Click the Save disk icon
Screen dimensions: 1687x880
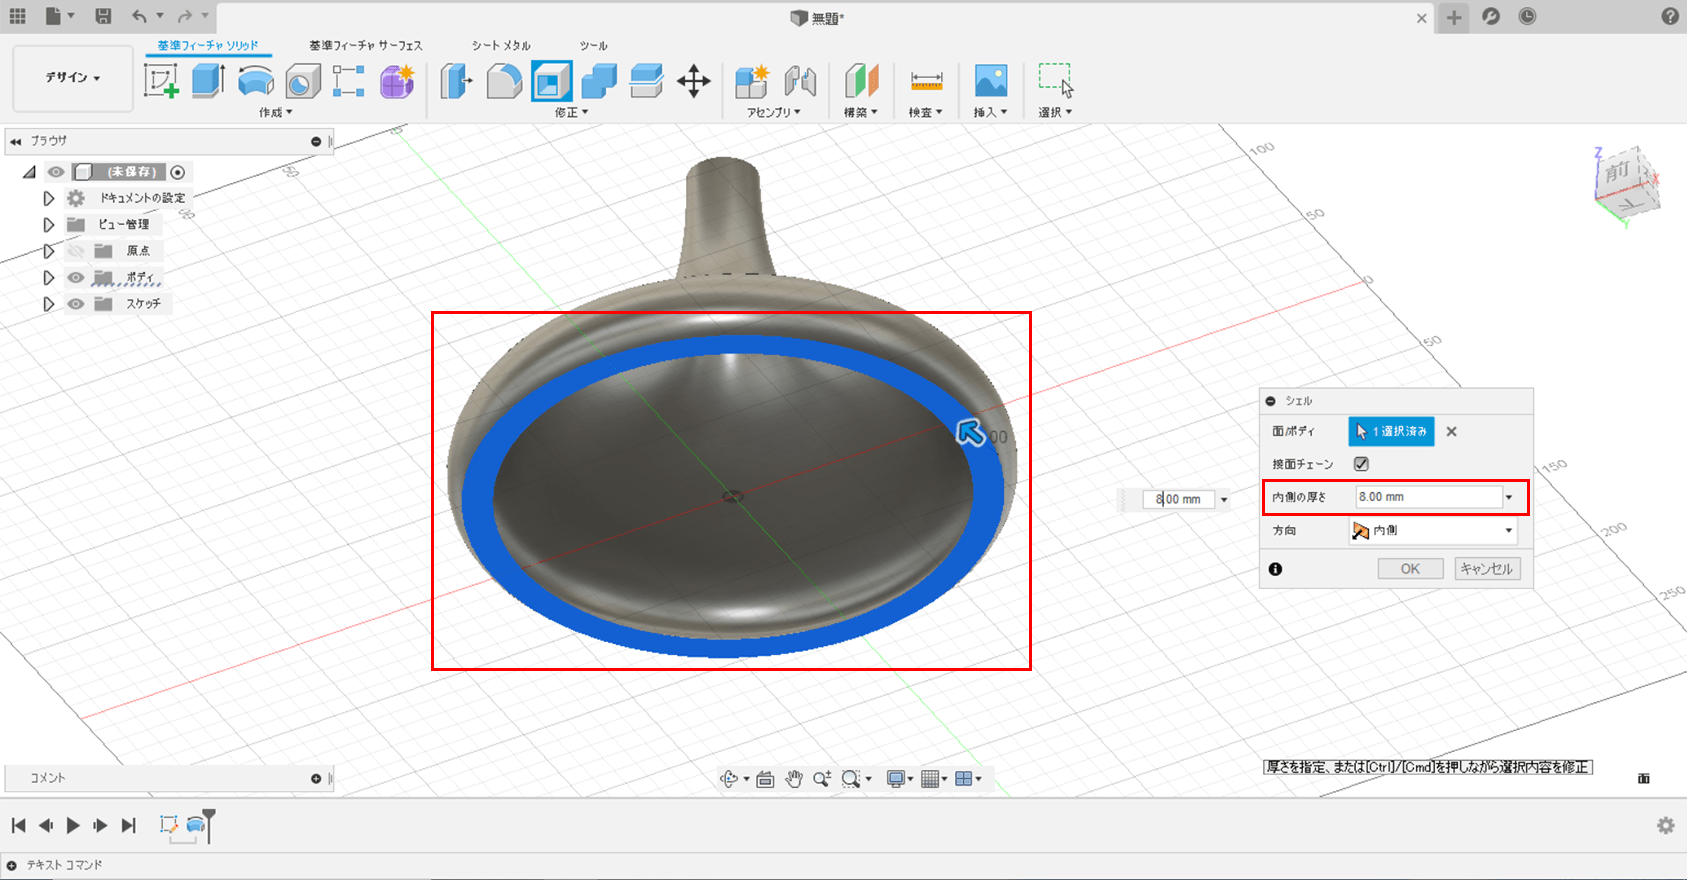click(x=103, y=16)
